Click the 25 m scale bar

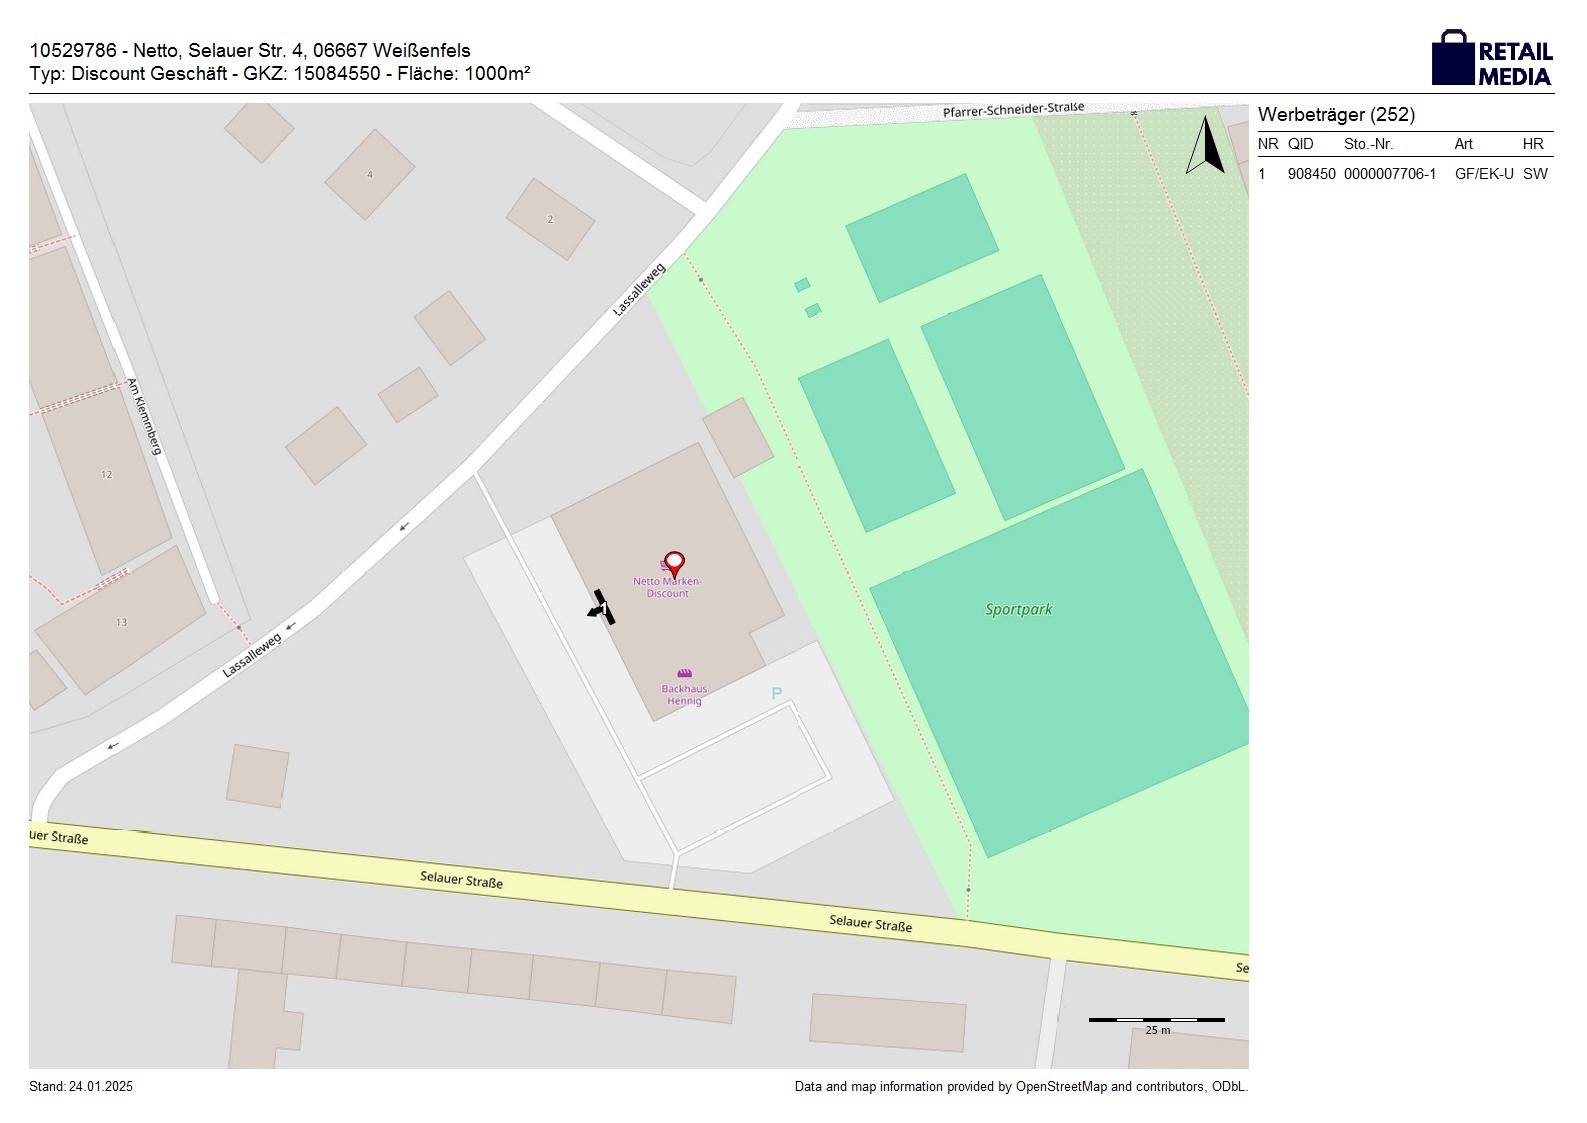pyautogui.click(x=1156, y=1020)
